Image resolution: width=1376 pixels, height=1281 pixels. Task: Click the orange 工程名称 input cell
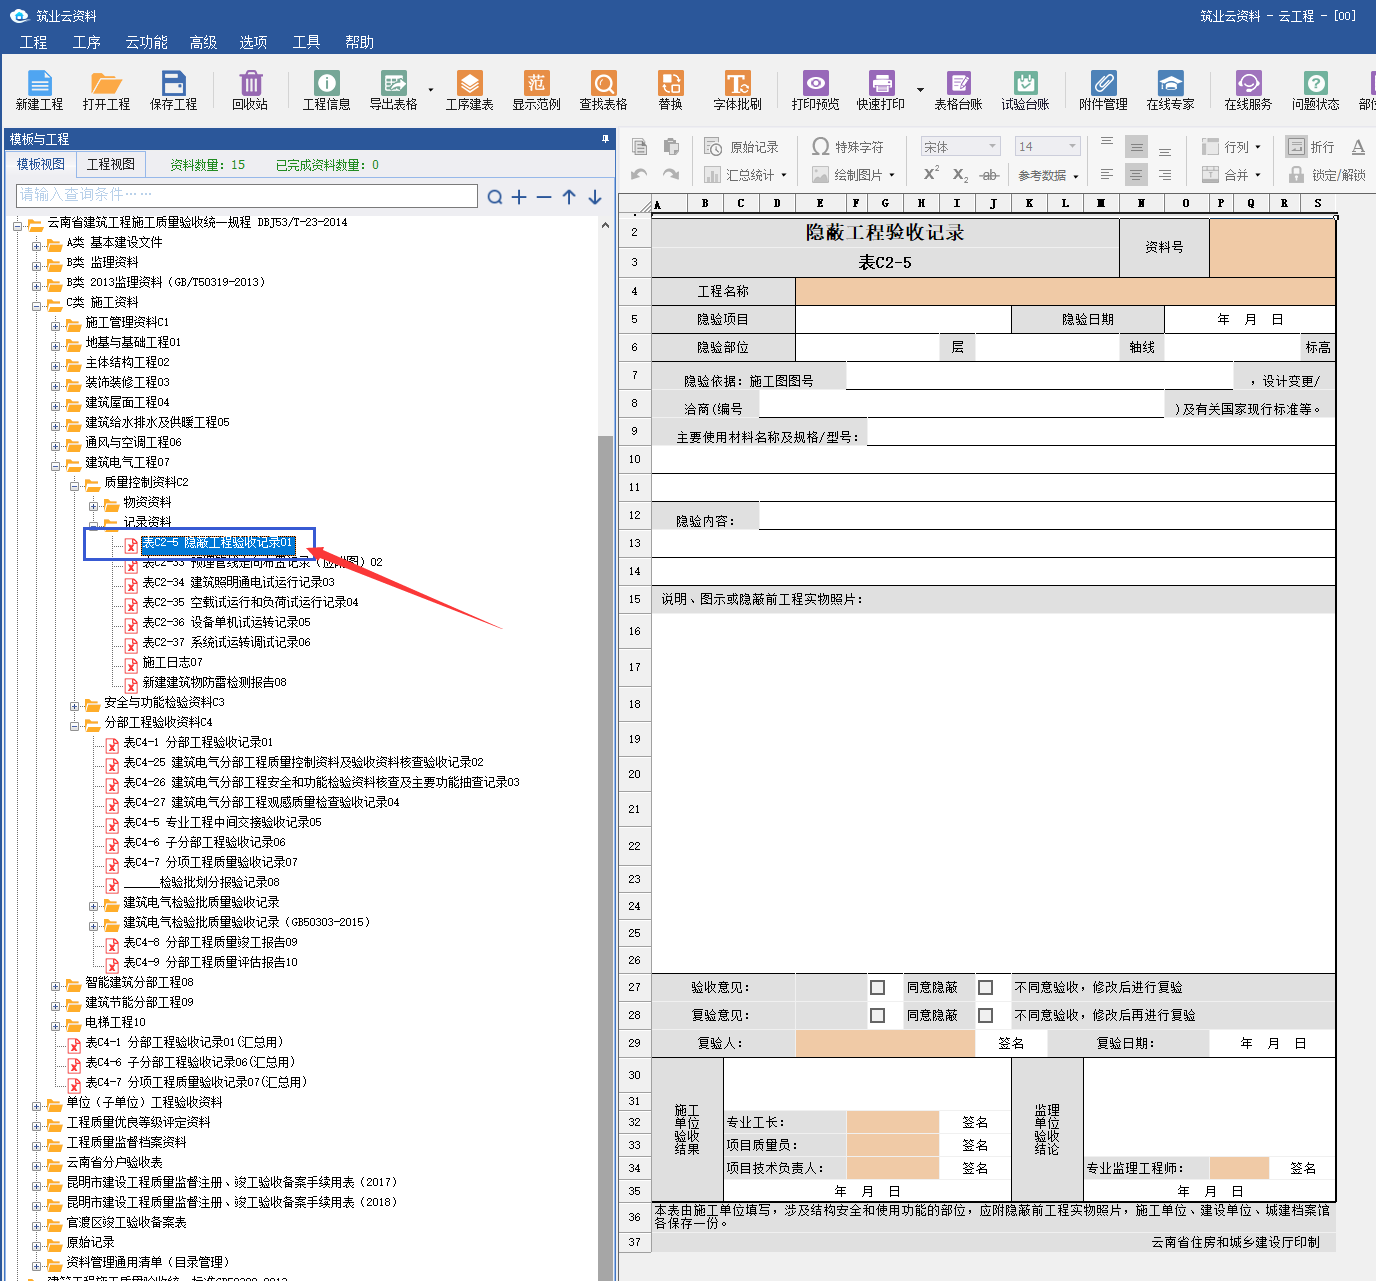pos(1065,291)
